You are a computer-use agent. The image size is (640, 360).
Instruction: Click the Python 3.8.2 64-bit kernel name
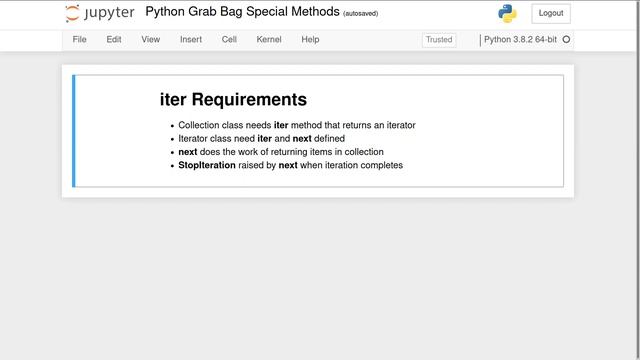(x=520, y=40)
